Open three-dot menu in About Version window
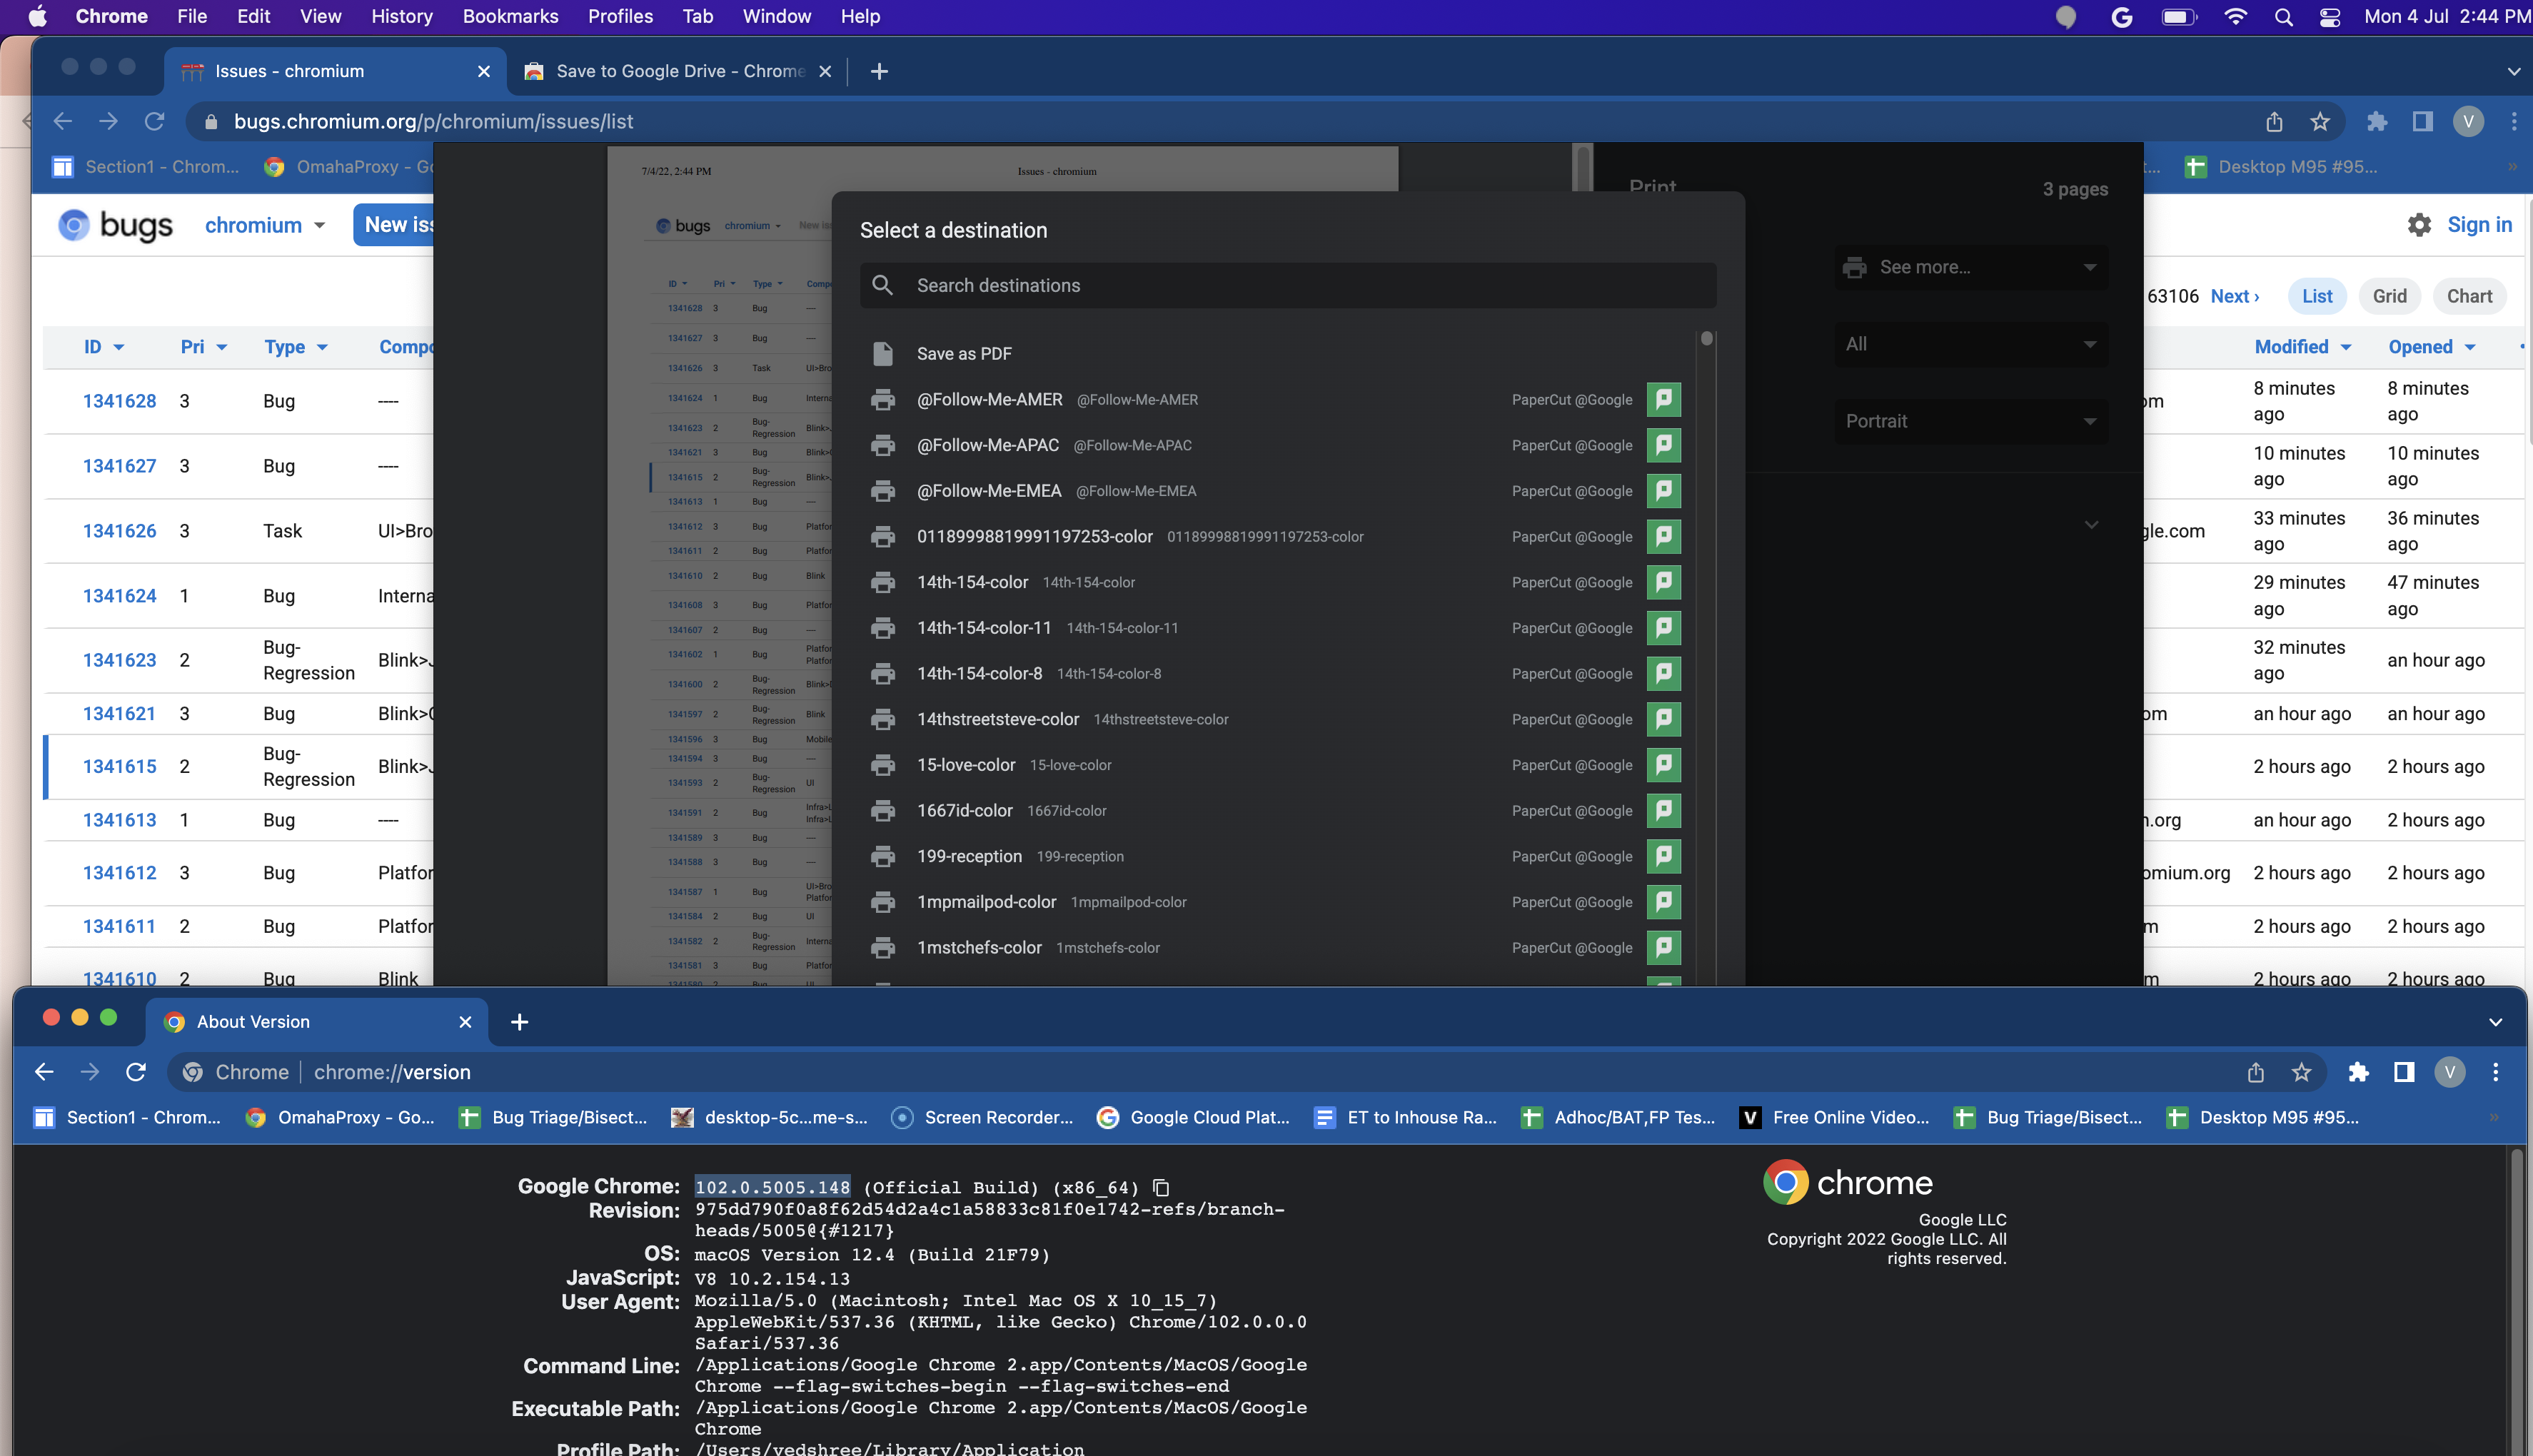This screenshot has width=2533, height=1456. (2496, 1072)
